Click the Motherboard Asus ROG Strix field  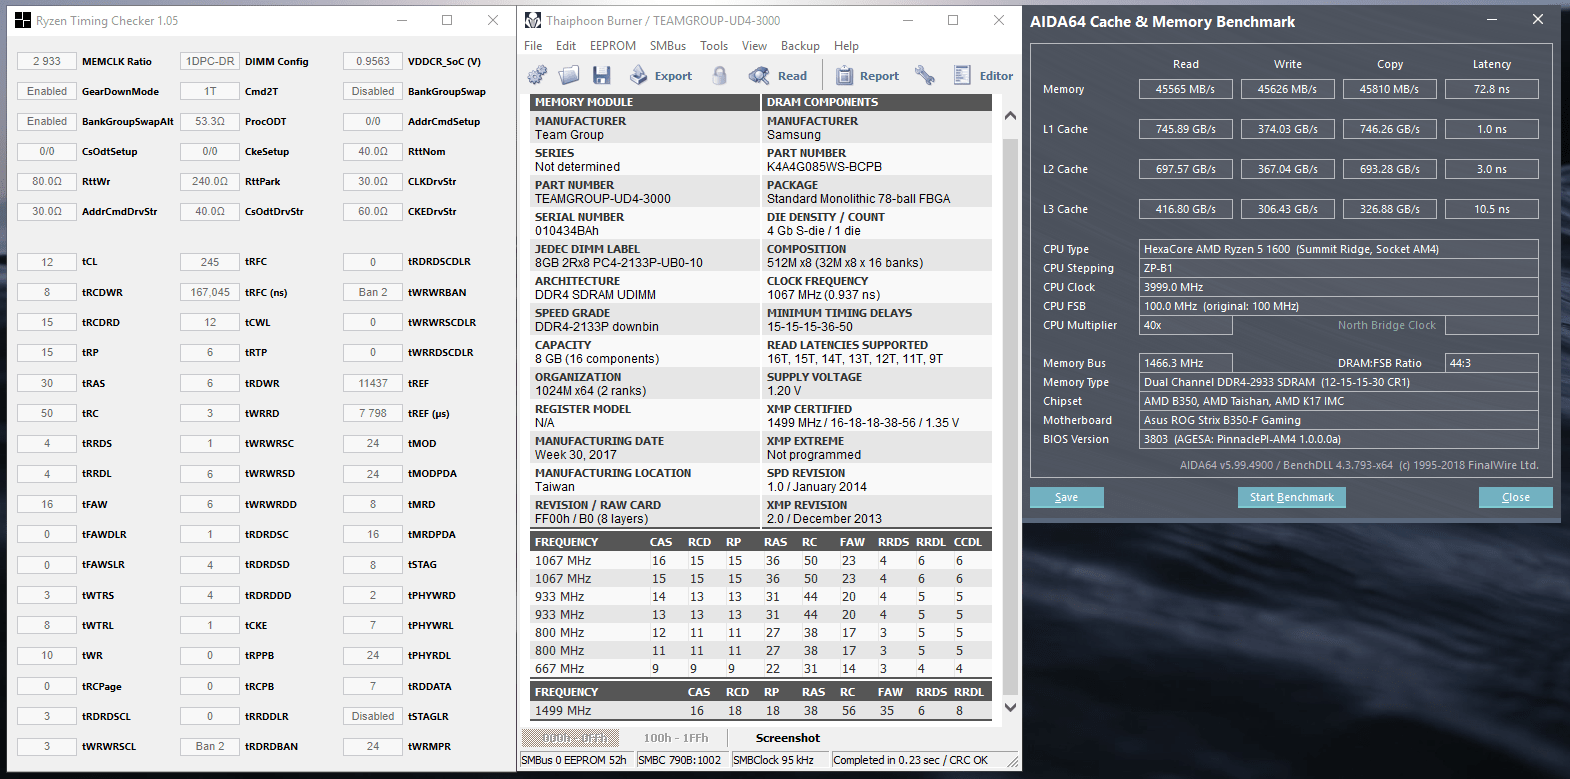point(1339,420)
